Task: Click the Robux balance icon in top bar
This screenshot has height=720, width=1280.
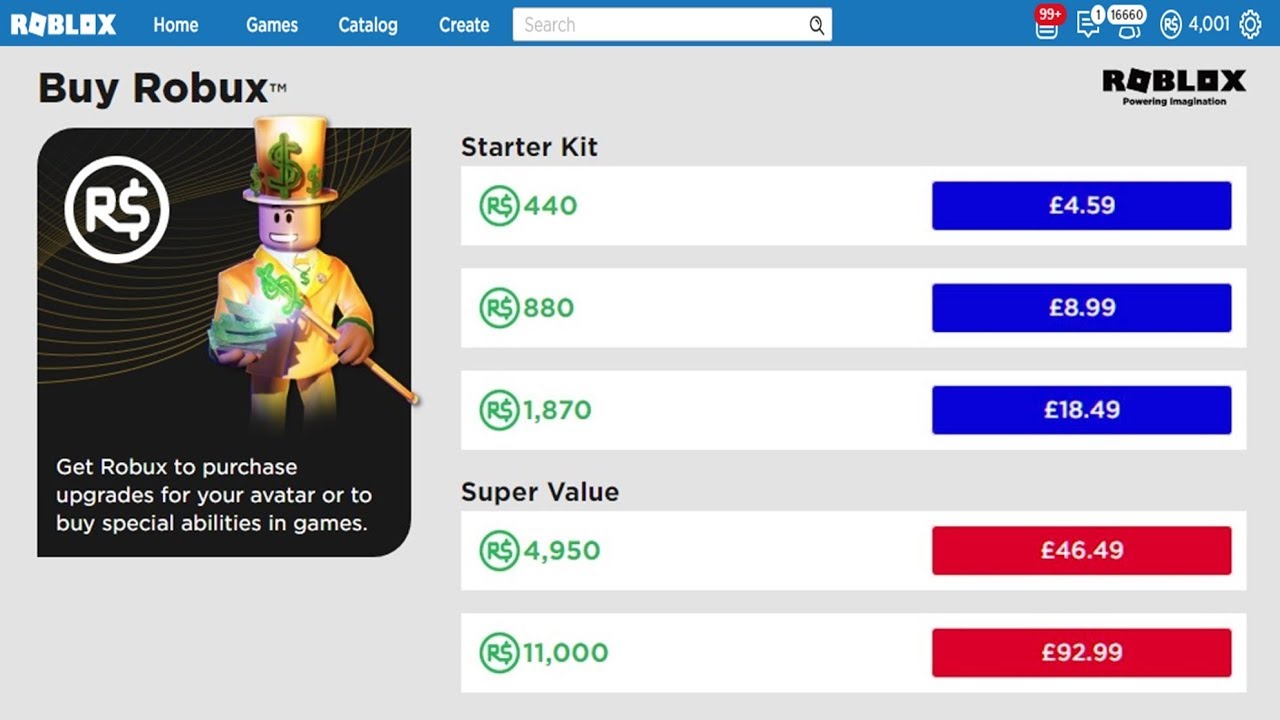Action: 1171,25
